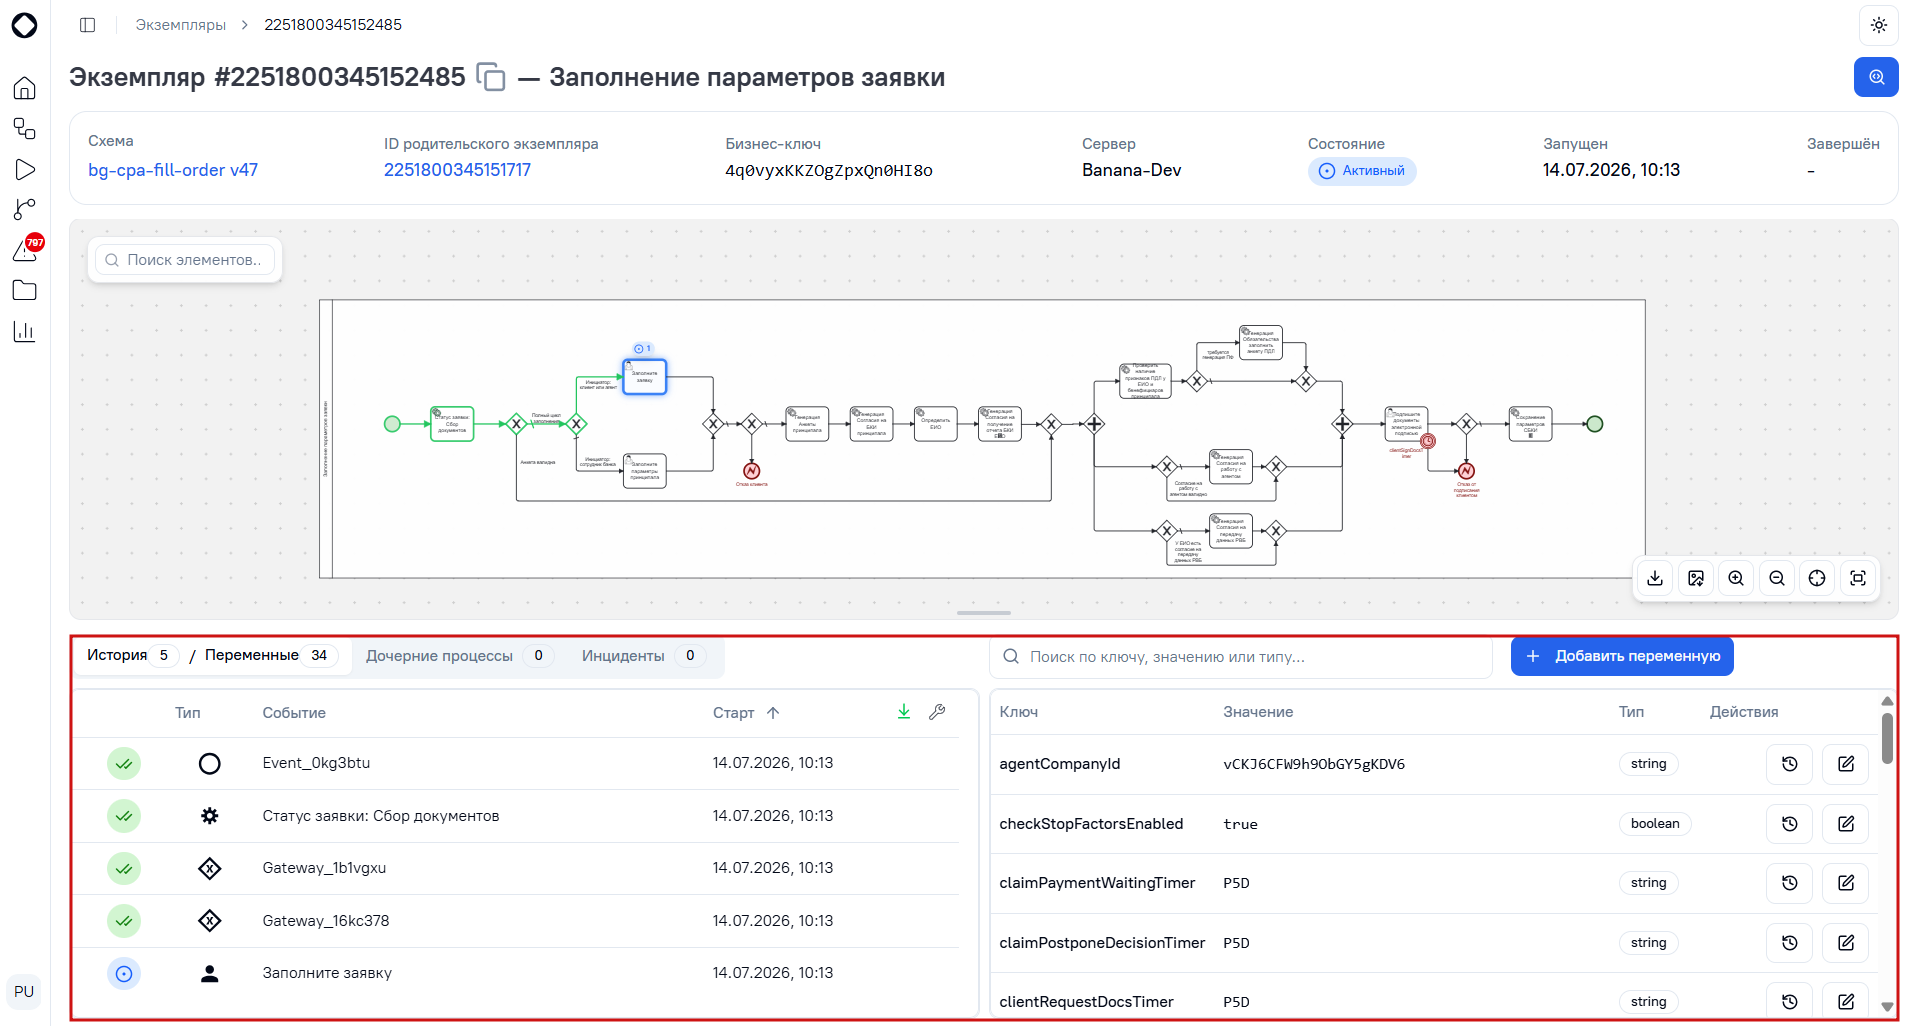
Task: Open the PU user avatar
Action: coord(24,992)
